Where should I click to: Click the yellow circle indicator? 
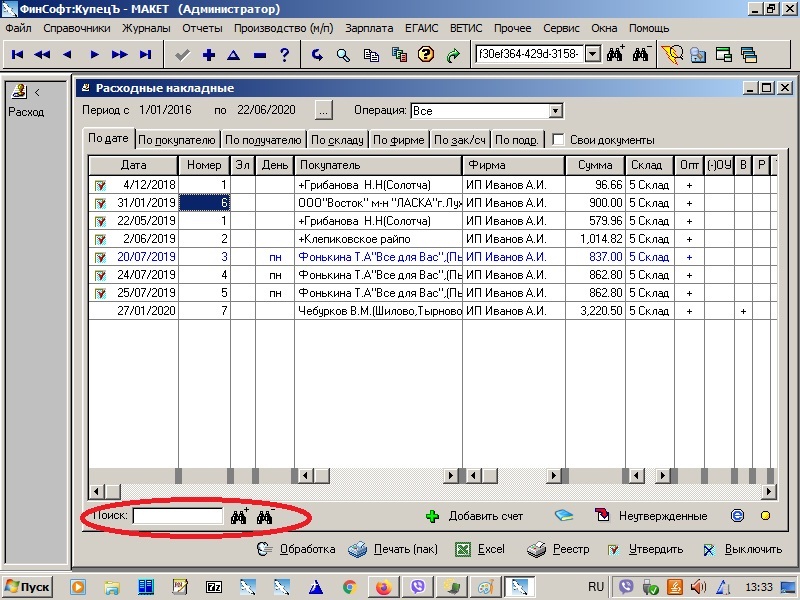point(765,516)
